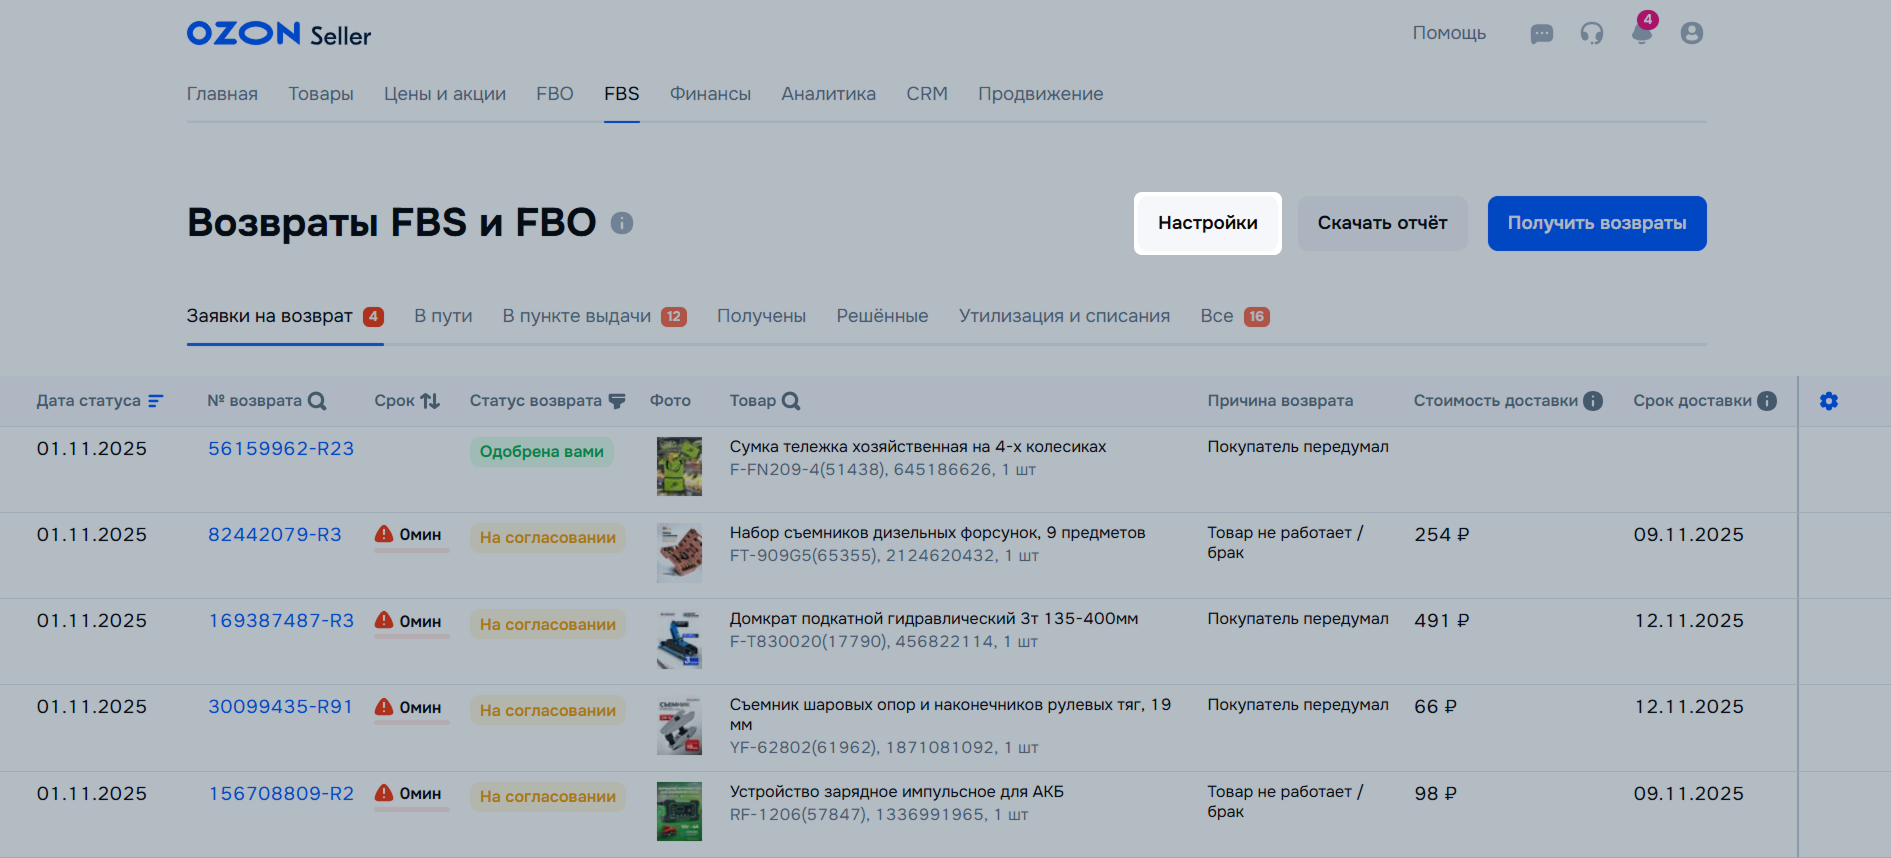
Task: Click info icon beside page title
Action: [622, 223]
